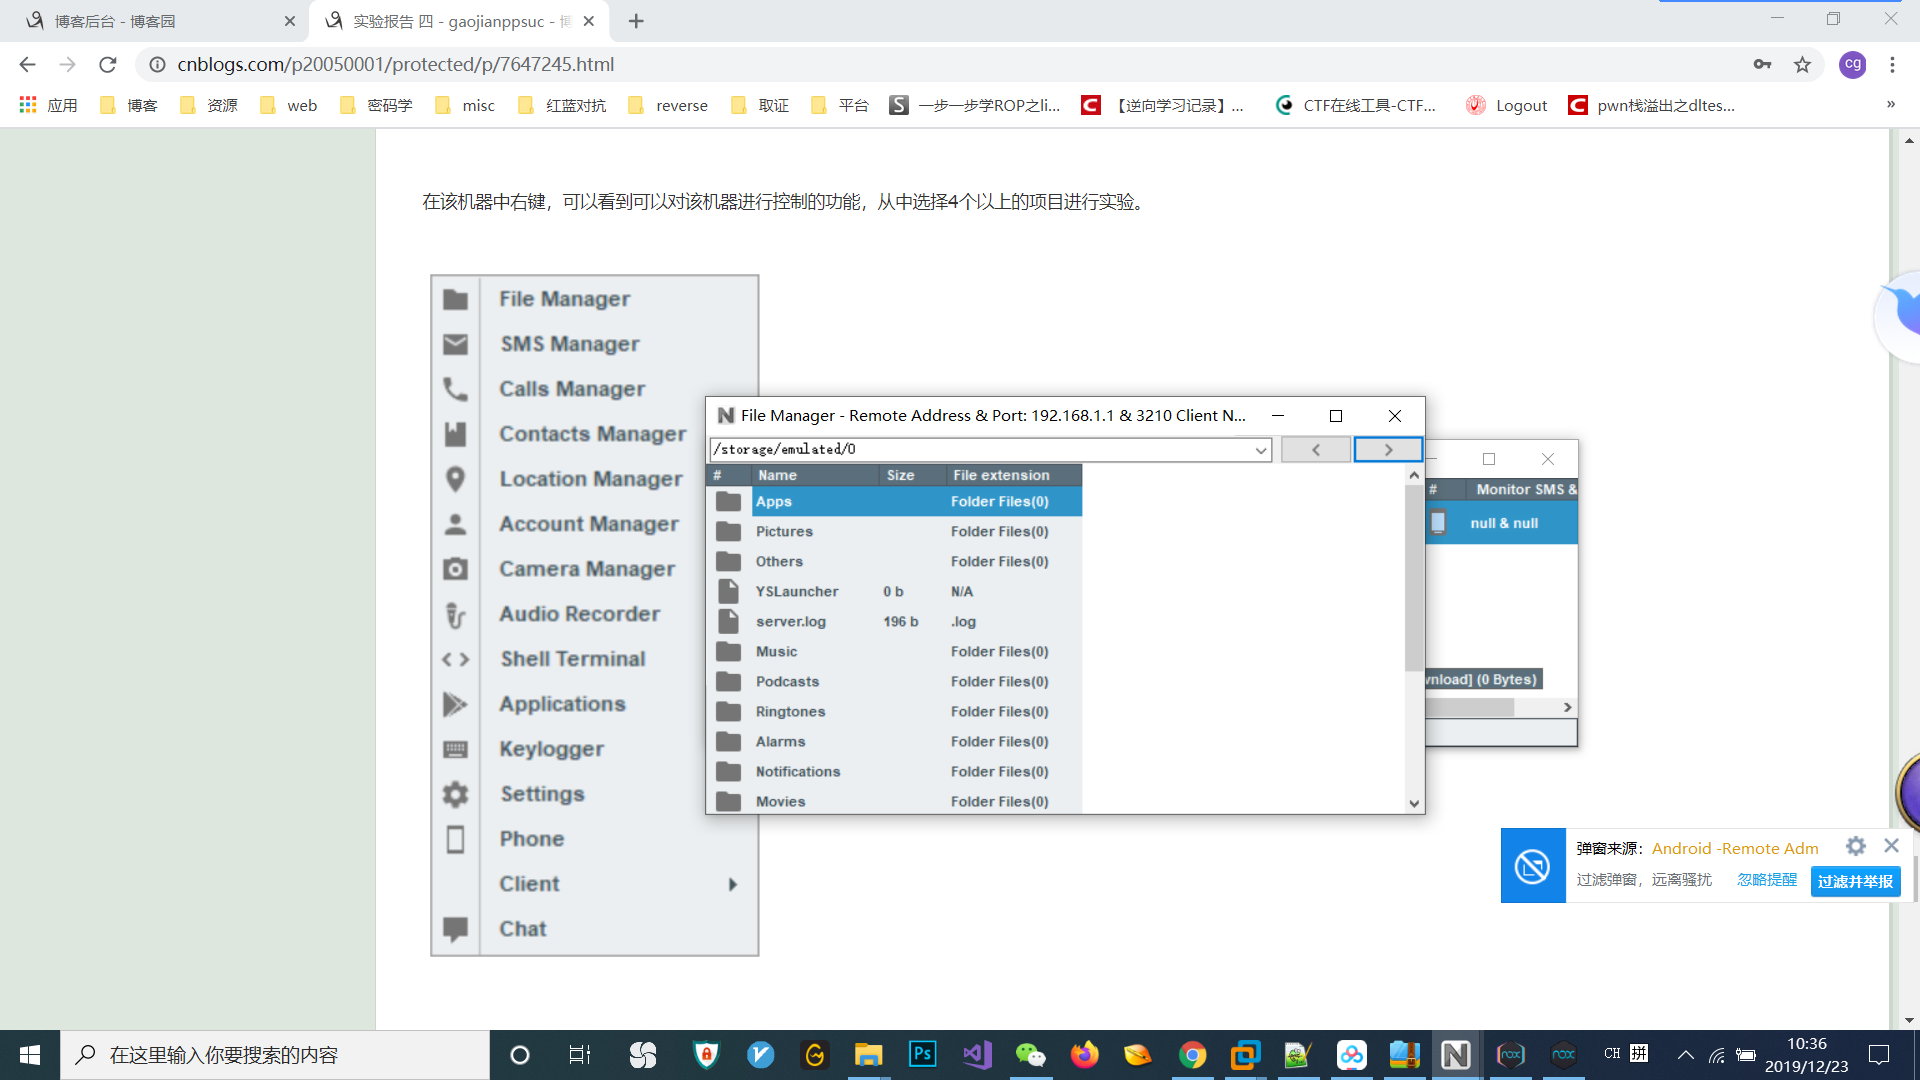Viewport: 1920px width, 1080px height.
Task: Show hidden bookmarks with chevron
Action: tap(1890, 105)
